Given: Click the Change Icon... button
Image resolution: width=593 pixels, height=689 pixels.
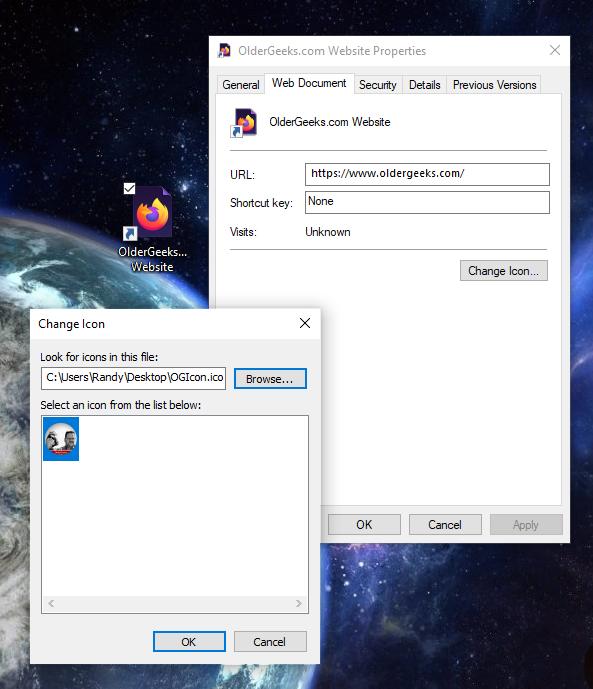Looking at the screenshot, I should (503, 271).
